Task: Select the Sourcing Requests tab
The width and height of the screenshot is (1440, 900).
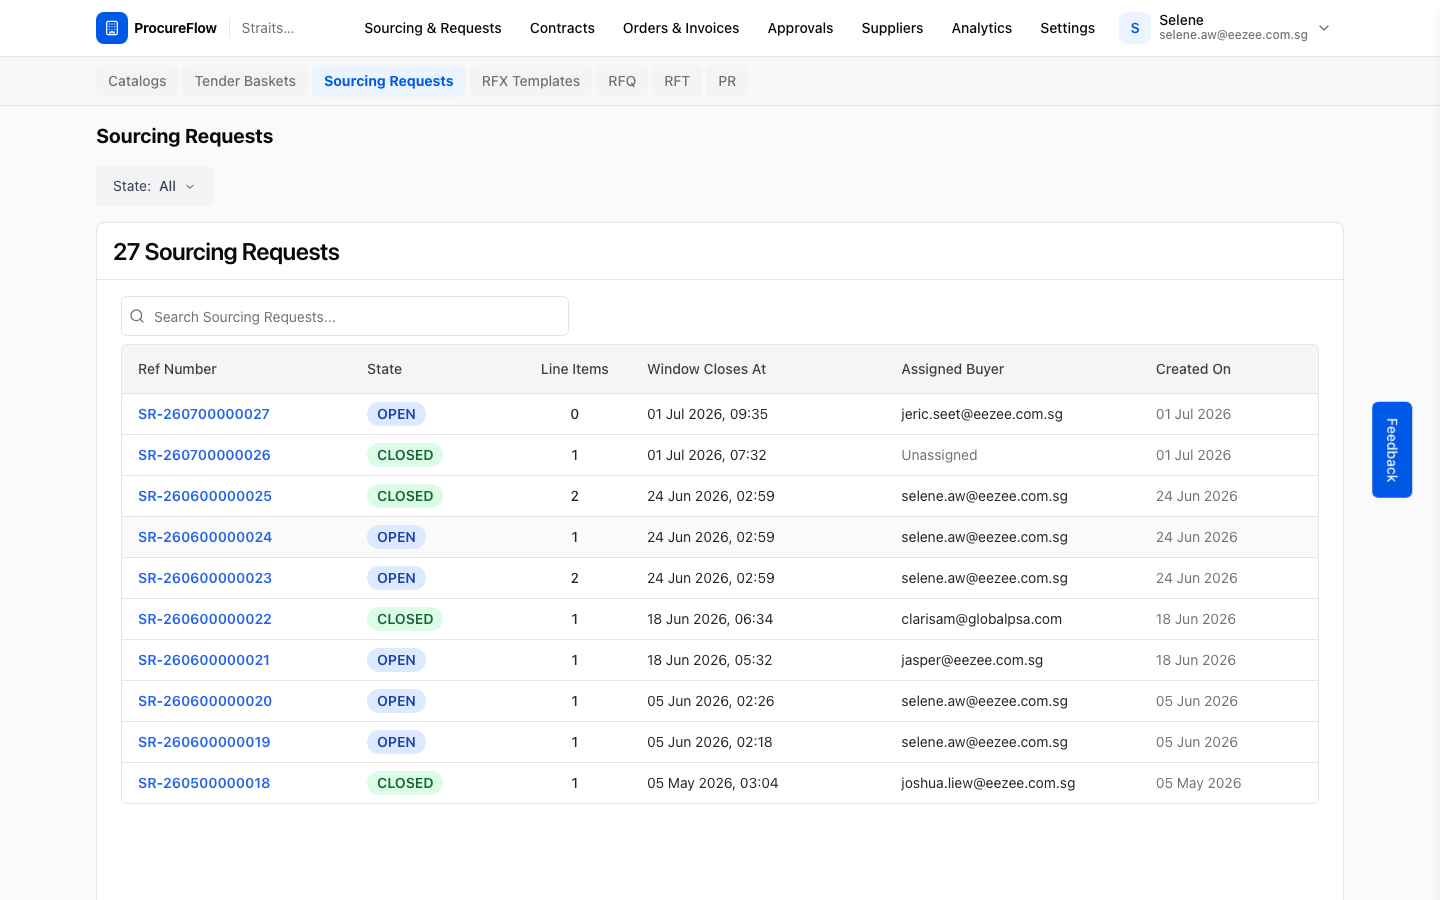Action: [x=389, y=81]
